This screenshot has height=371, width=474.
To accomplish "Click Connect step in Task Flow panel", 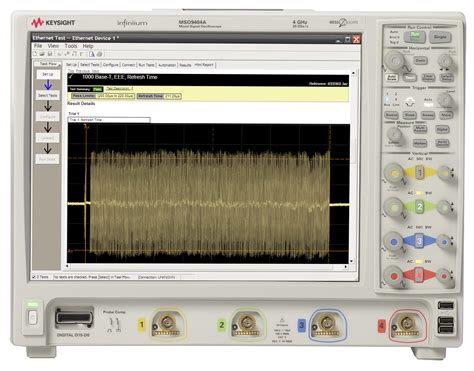I will coord(48,138).
